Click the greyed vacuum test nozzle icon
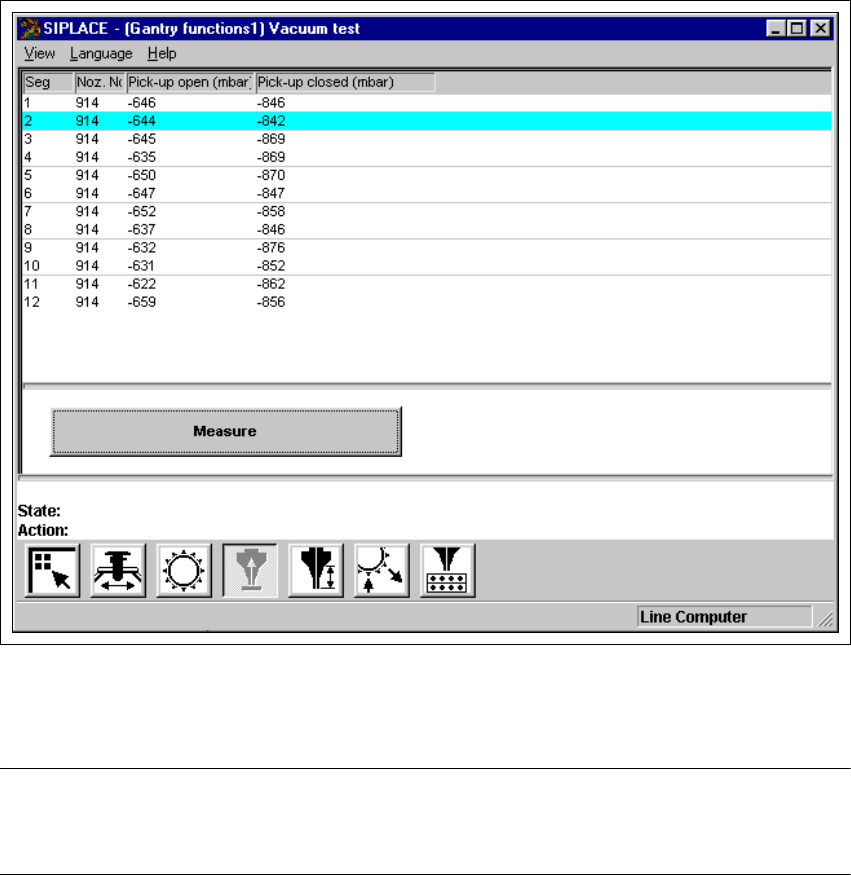This screenshot has height=875, width=851. (x=250, y=570)
